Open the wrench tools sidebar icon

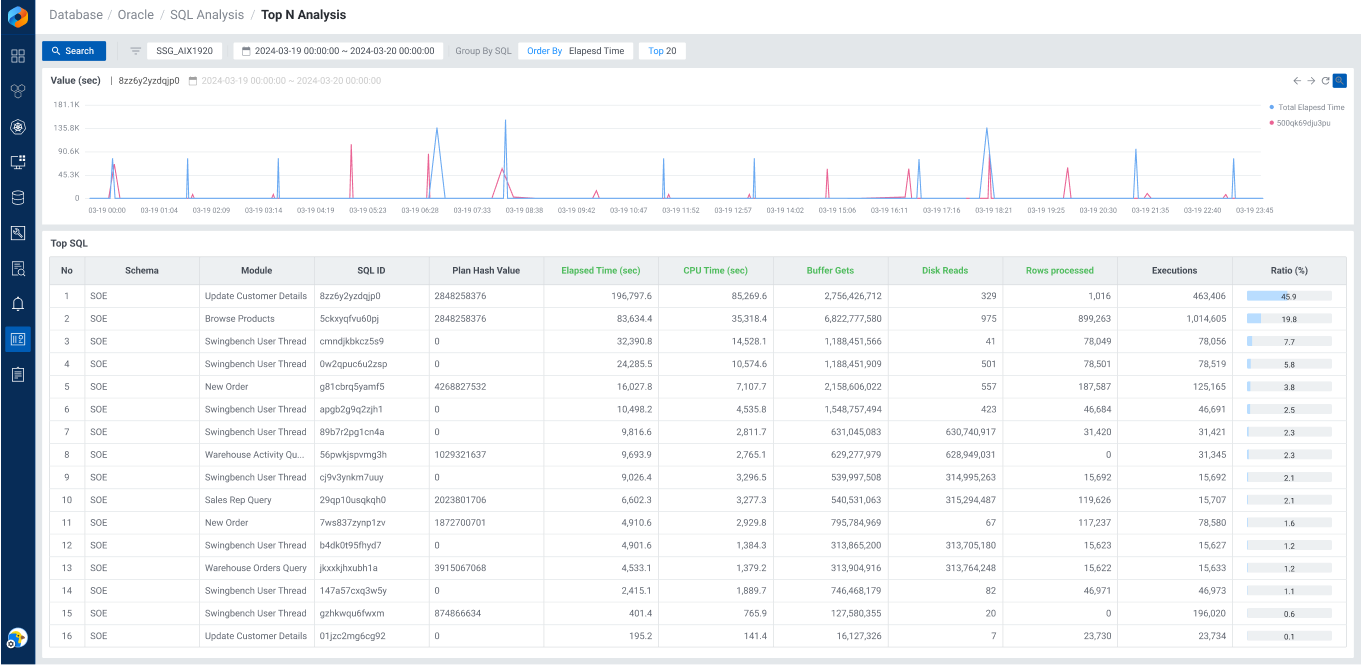(x=18, y=233)
